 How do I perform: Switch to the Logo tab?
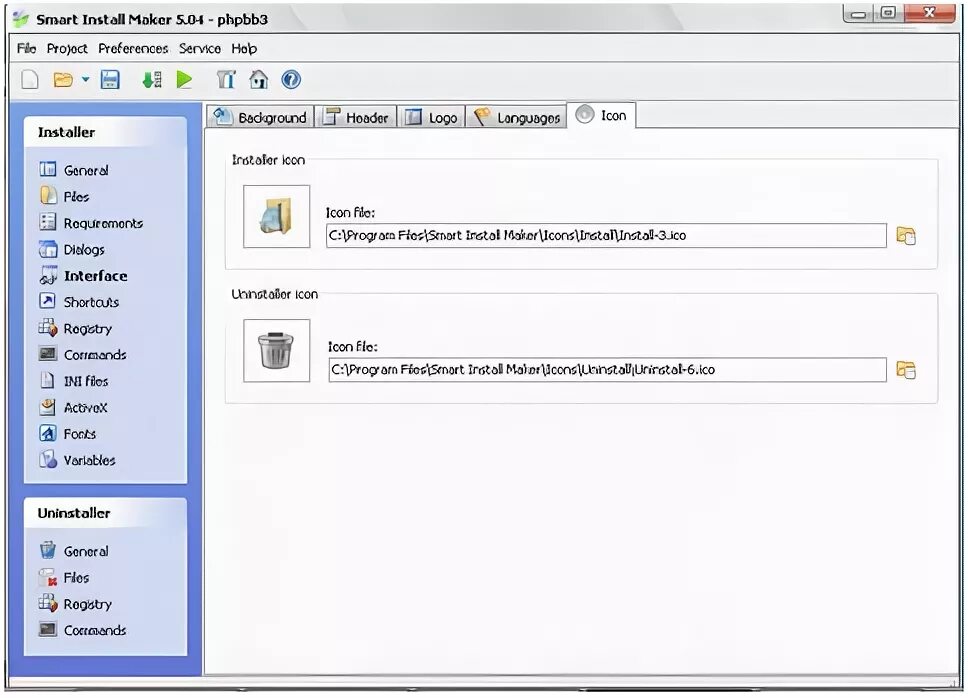pos(431,117)
